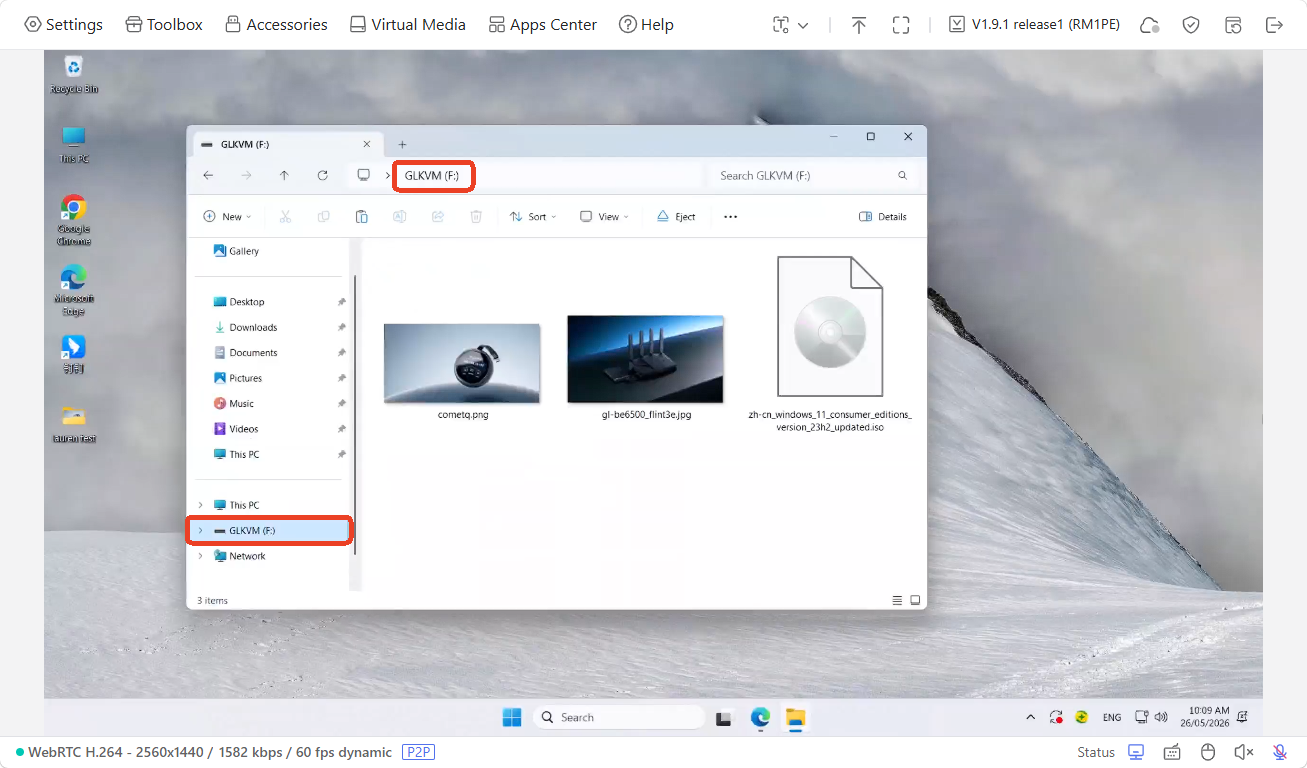Open the Sort dropdown
Screen dimensions: 1307x768
coord(533,216)
